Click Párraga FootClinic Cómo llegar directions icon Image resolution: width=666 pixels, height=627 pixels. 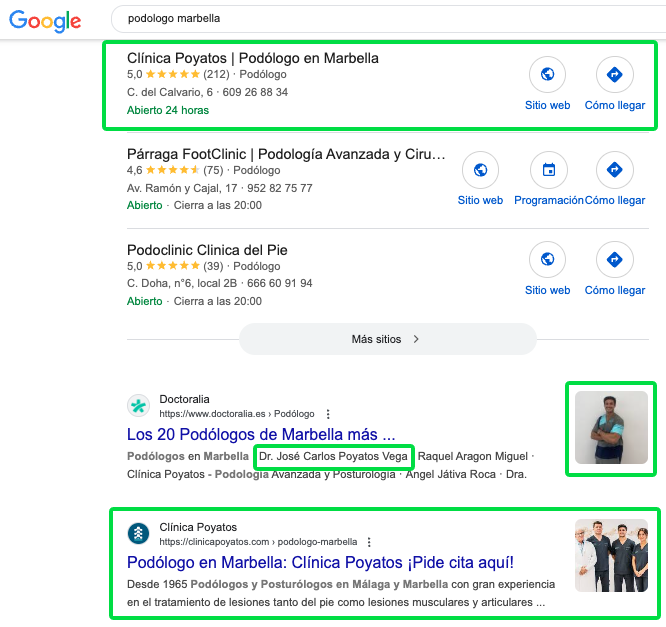[x=615, y=170]
